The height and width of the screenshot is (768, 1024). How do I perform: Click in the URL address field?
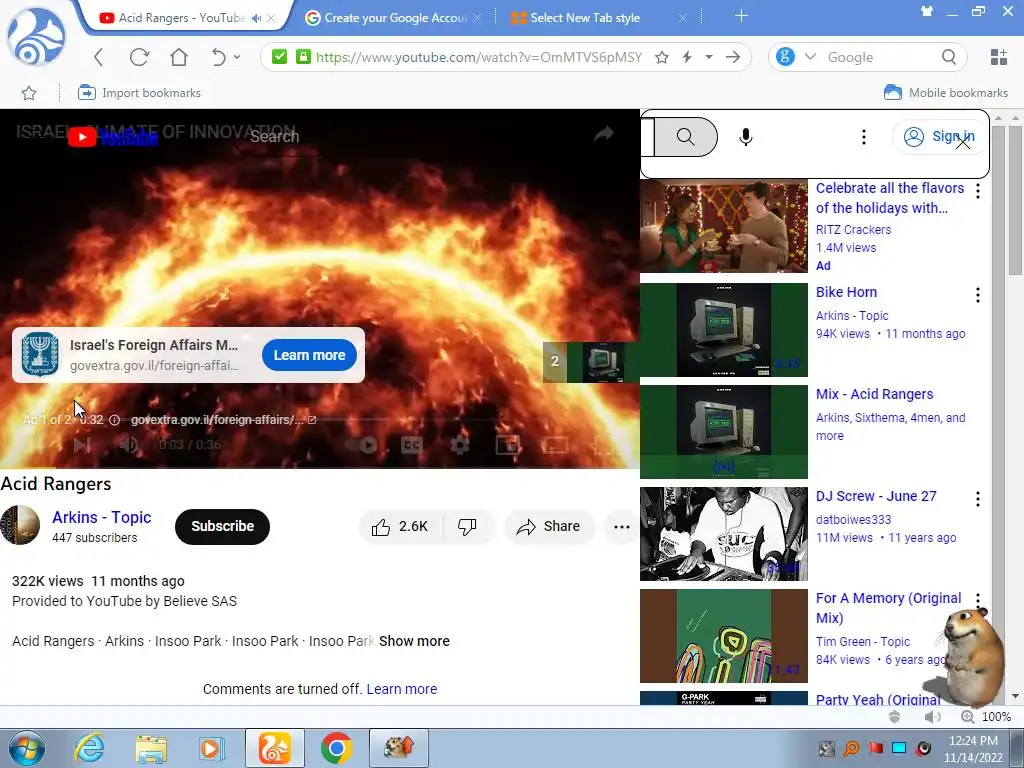coord(479,57)
